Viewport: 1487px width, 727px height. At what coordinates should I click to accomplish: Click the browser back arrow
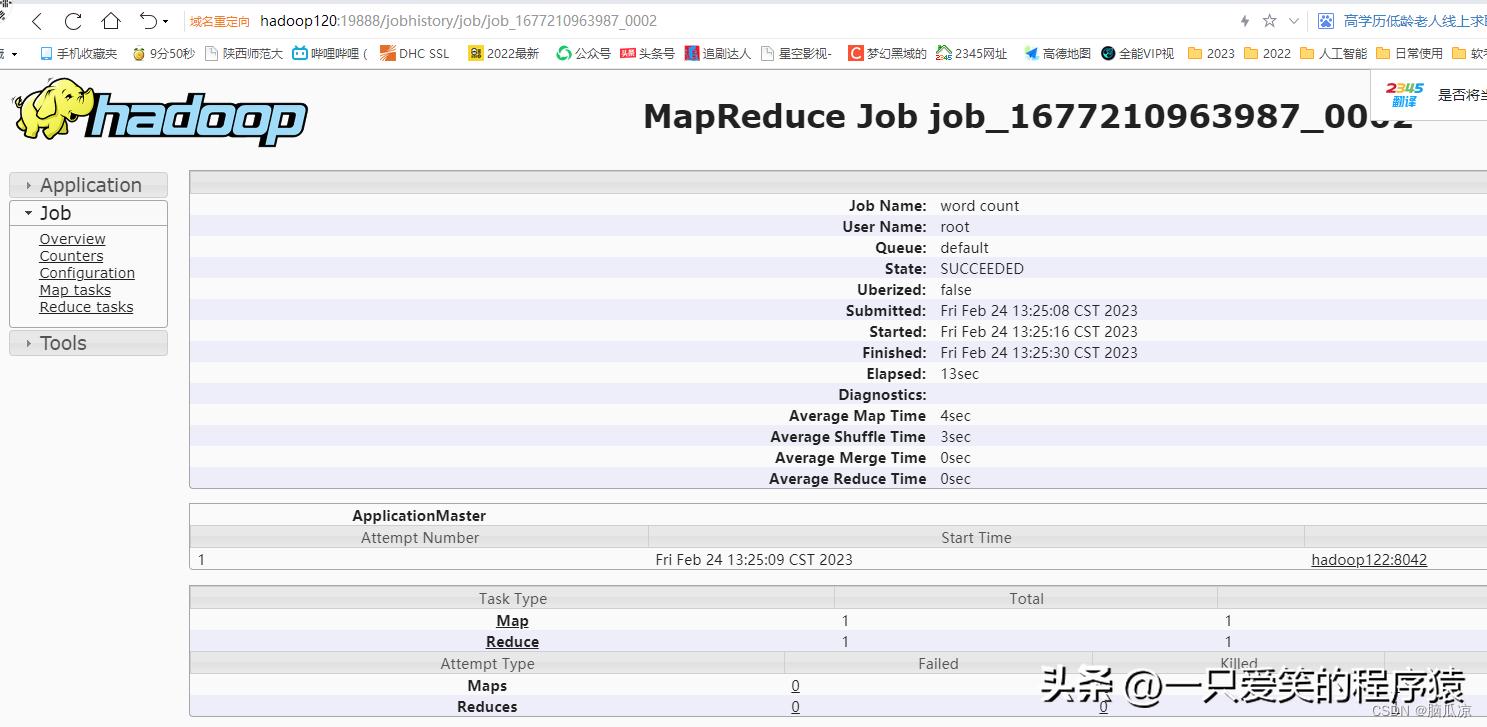[37, 21]
